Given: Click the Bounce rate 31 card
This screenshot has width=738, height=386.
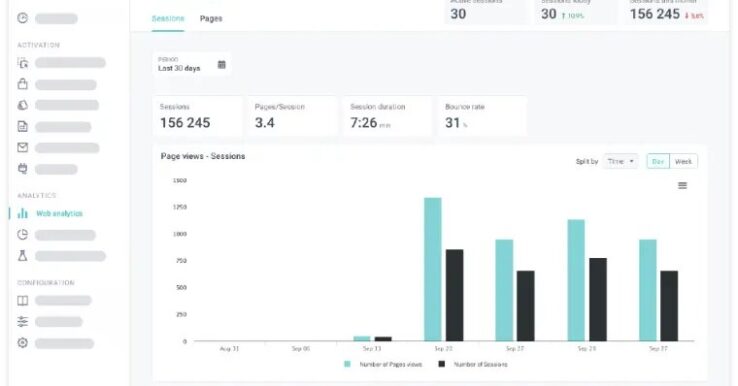Looking at the screenshot, I should [483, 116].
